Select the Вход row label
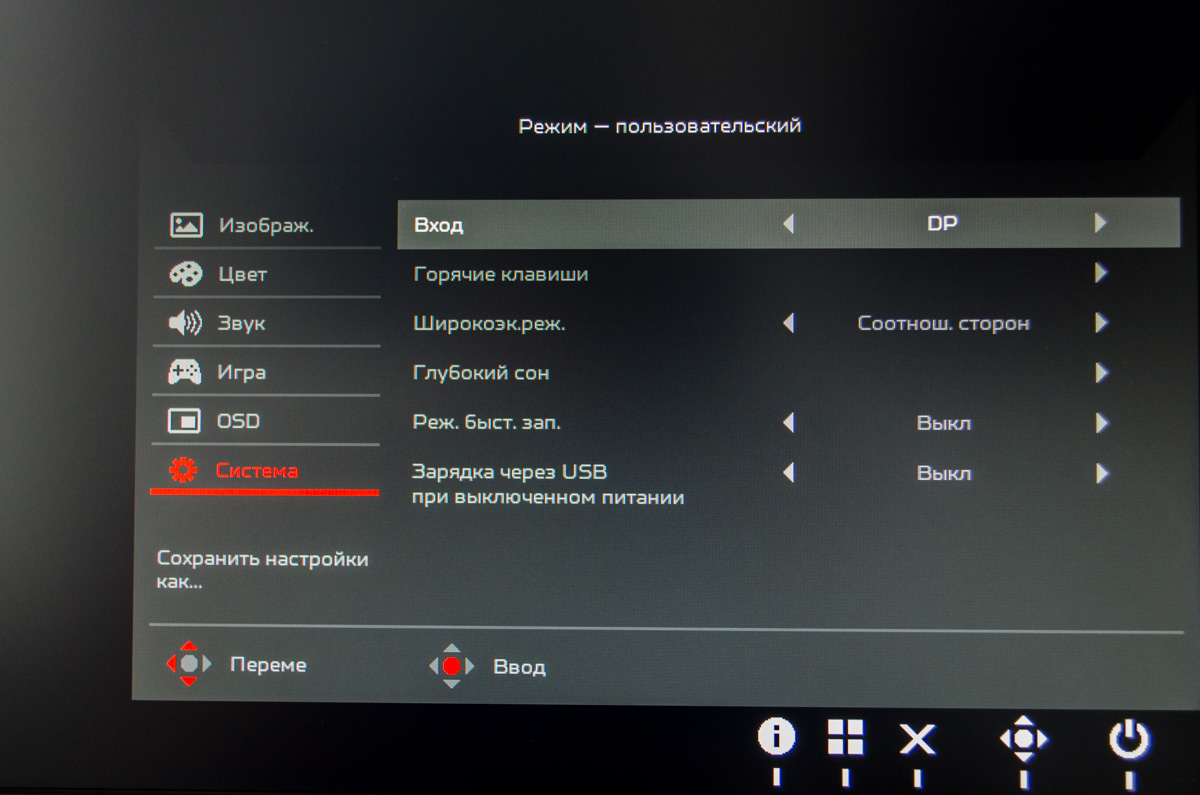Screen dimensions: 1200x795 click(x=438, y=225)
